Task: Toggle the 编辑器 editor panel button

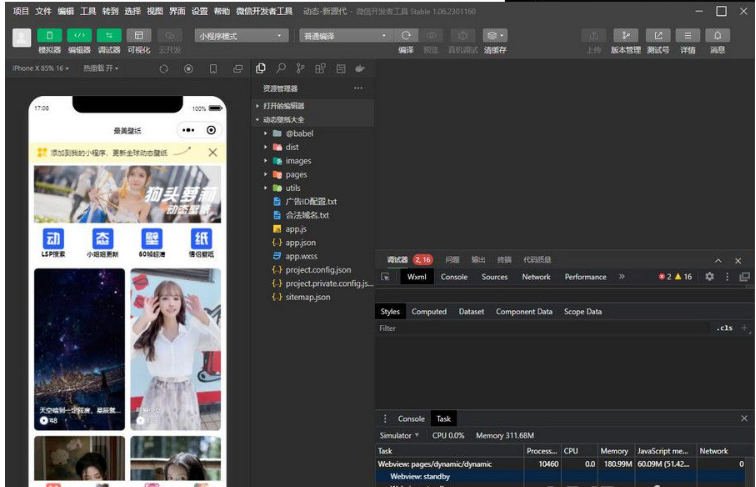Action: (x=79, y=35)
